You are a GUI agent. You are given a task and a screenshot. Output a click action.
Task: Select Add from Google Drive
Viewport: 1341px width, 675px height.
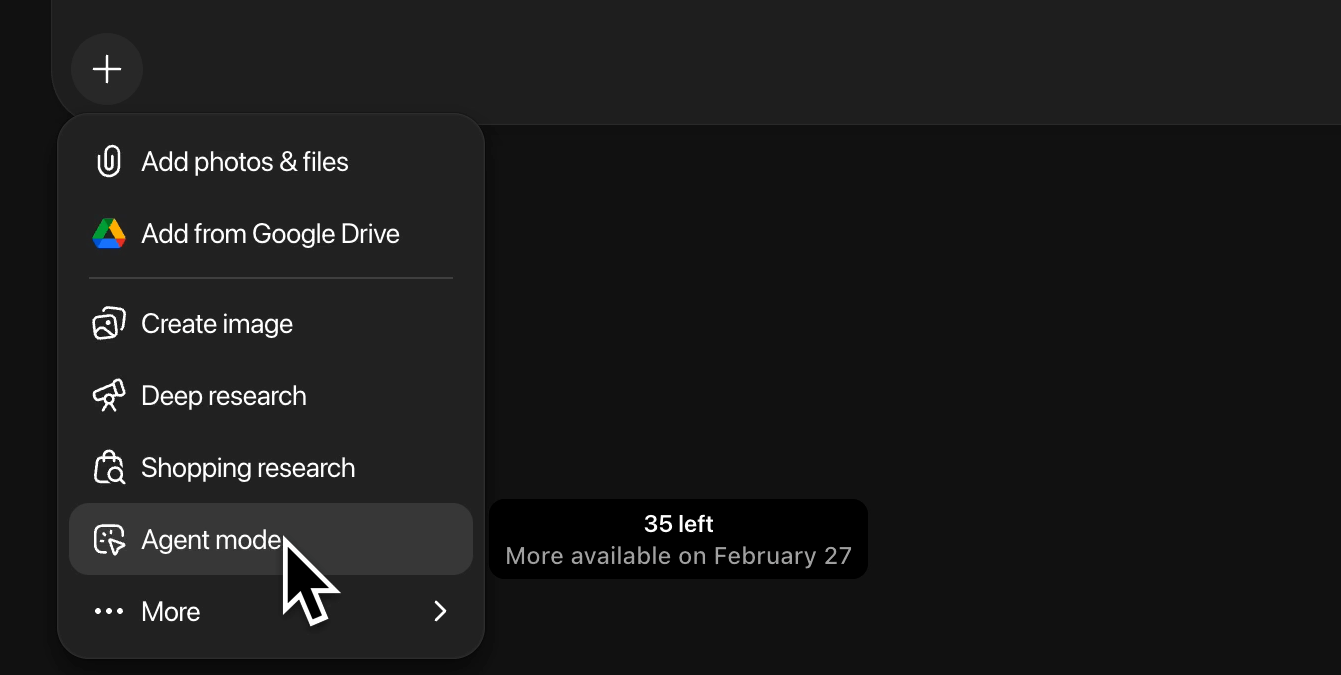click(270, 233)
